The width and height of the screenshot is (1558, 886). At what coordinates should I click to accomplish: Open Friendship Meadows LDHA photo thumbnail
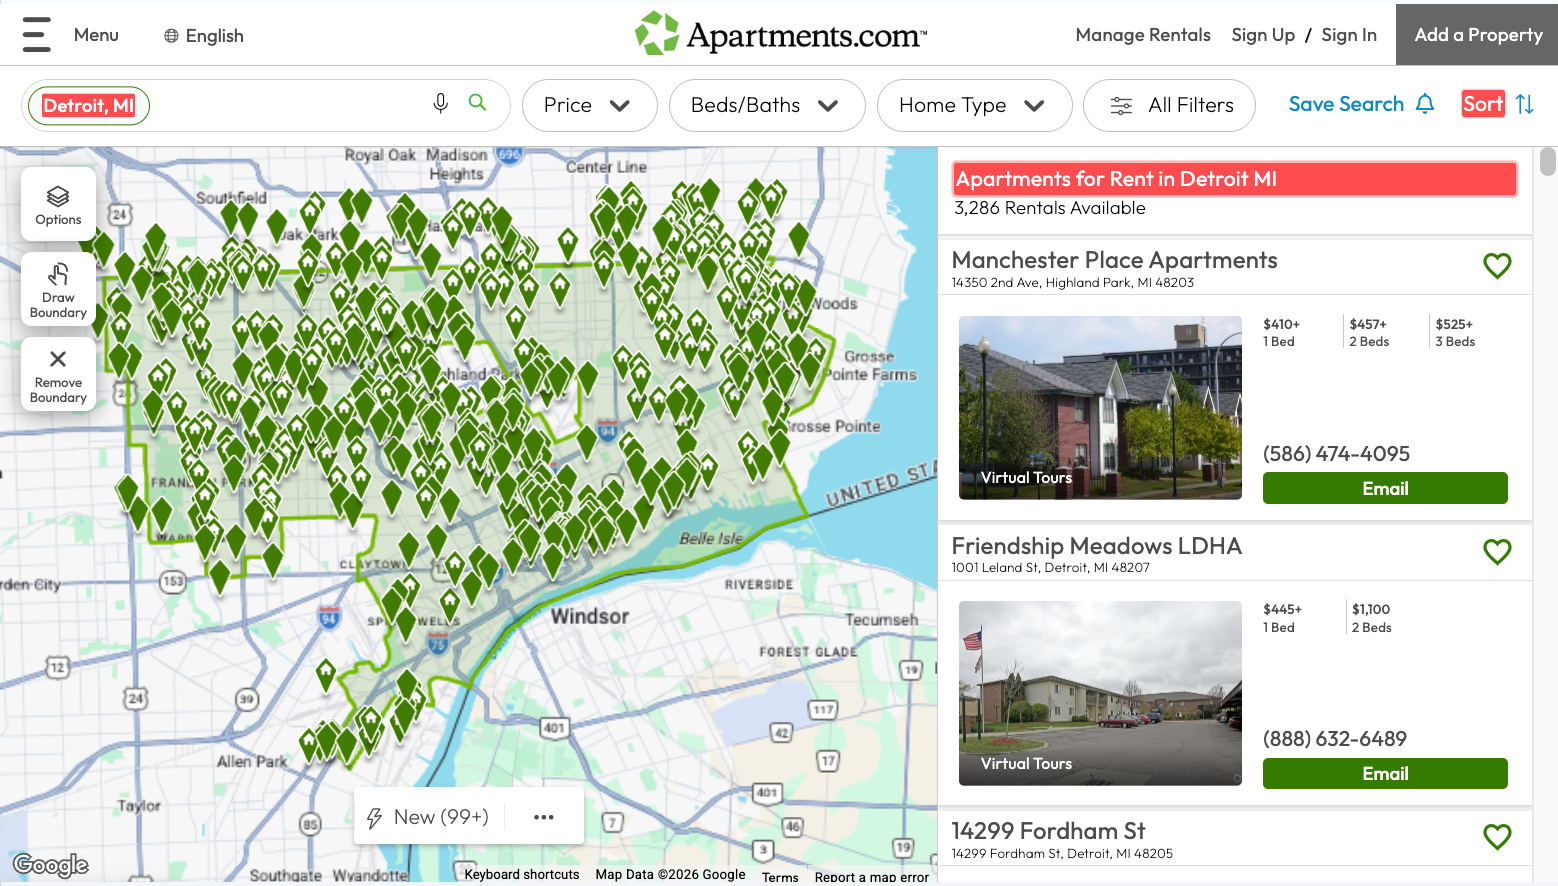coord(1100,693)
